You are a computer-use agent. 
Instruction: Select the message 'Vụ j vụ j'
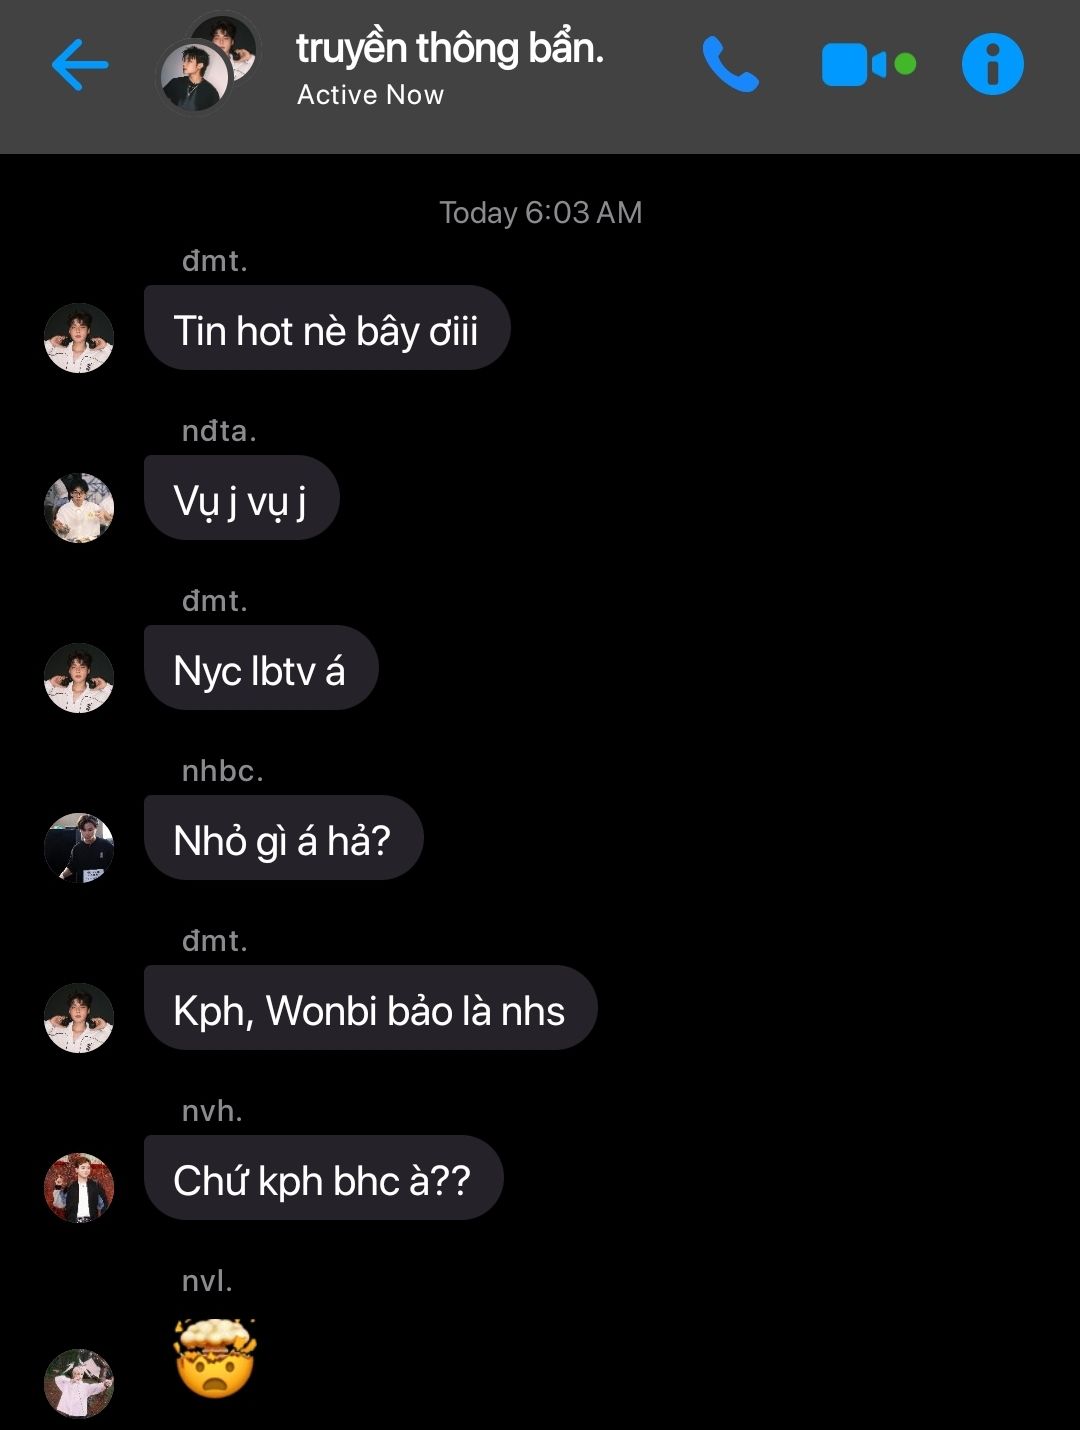pos(241,498)
